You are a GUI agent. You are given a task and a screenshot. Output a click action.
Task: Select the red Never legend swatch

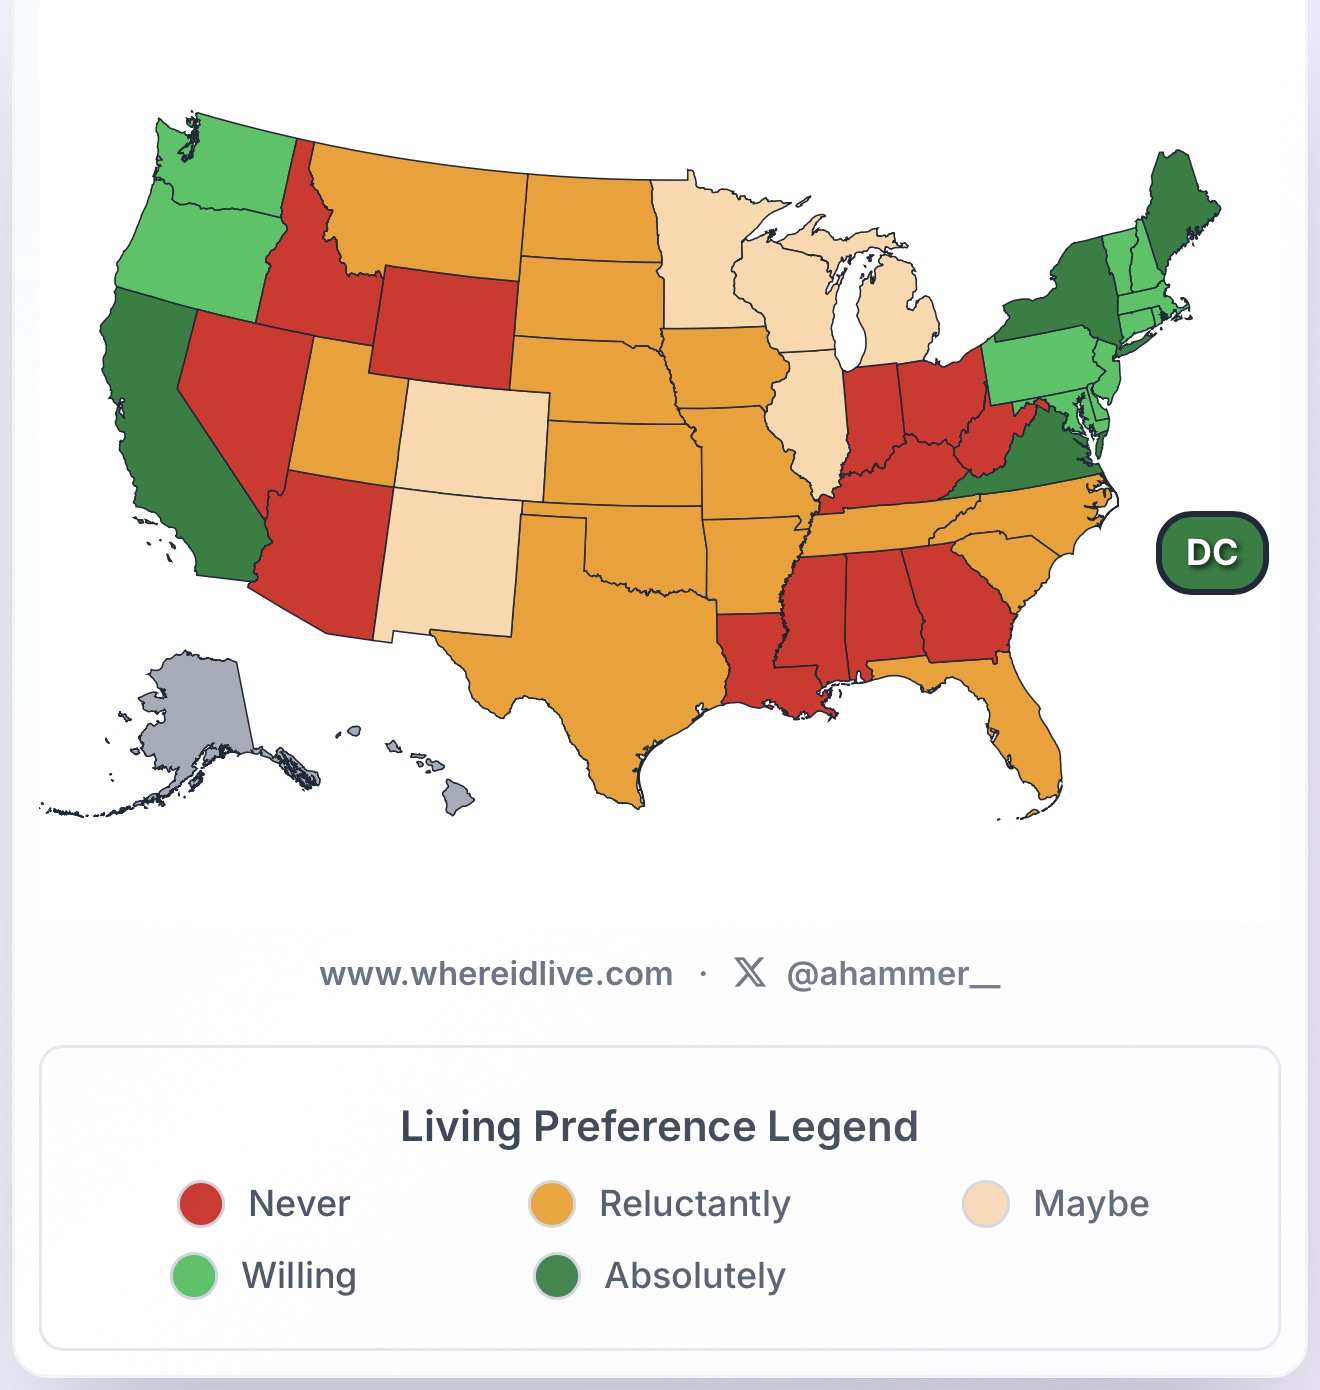[x=200, y=1204]
